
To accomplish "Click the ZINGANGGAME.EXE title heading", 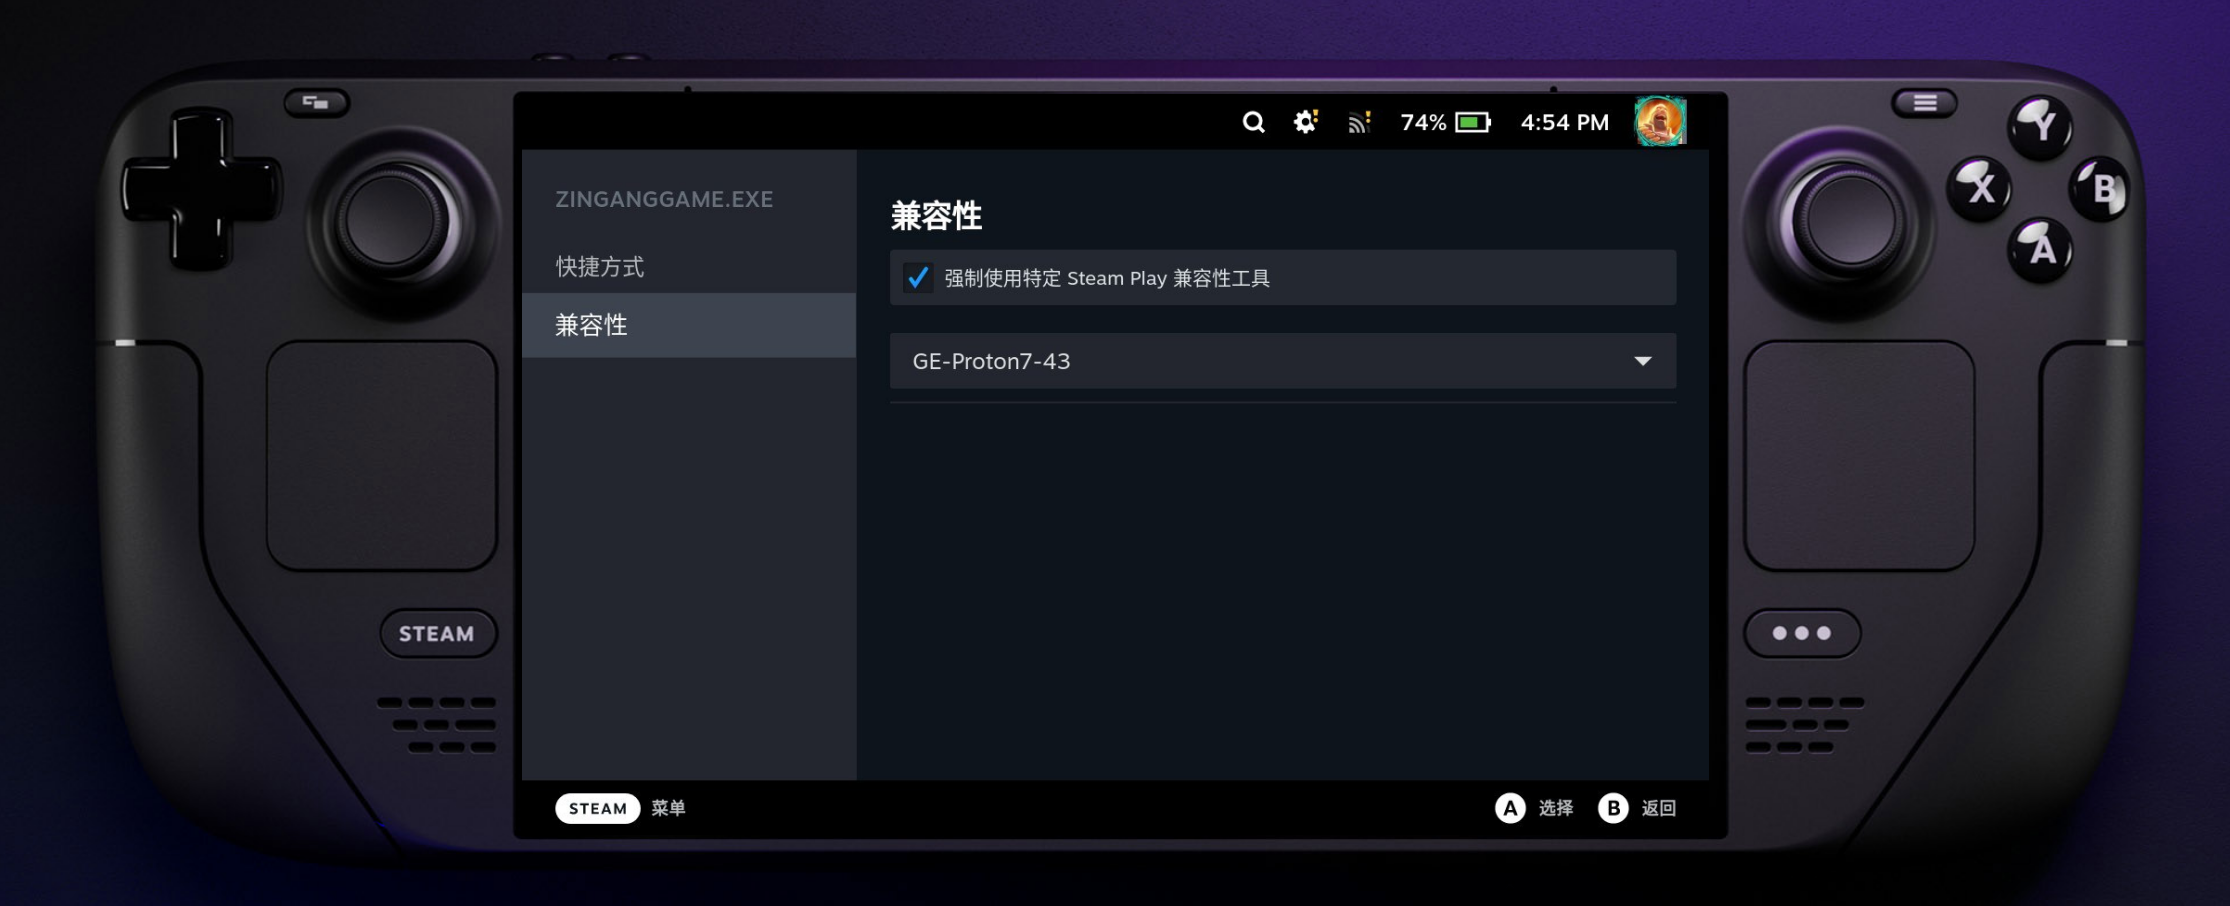I will point(664,198).
